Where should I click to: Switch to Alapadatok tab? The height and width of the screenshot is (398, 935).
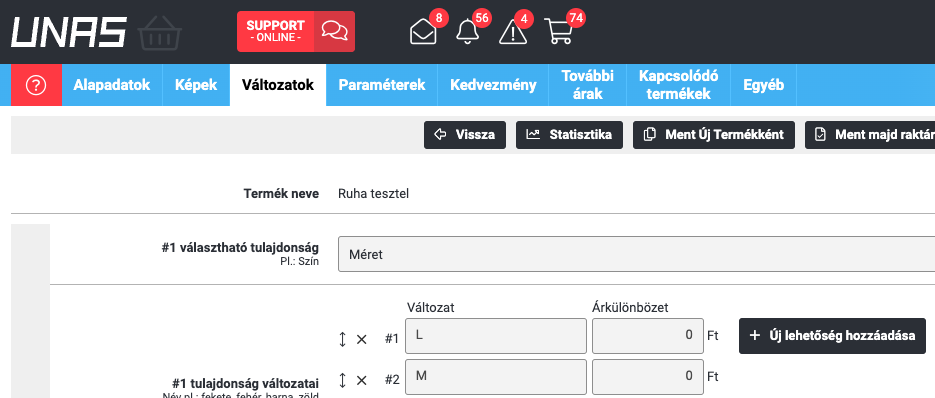112,85
